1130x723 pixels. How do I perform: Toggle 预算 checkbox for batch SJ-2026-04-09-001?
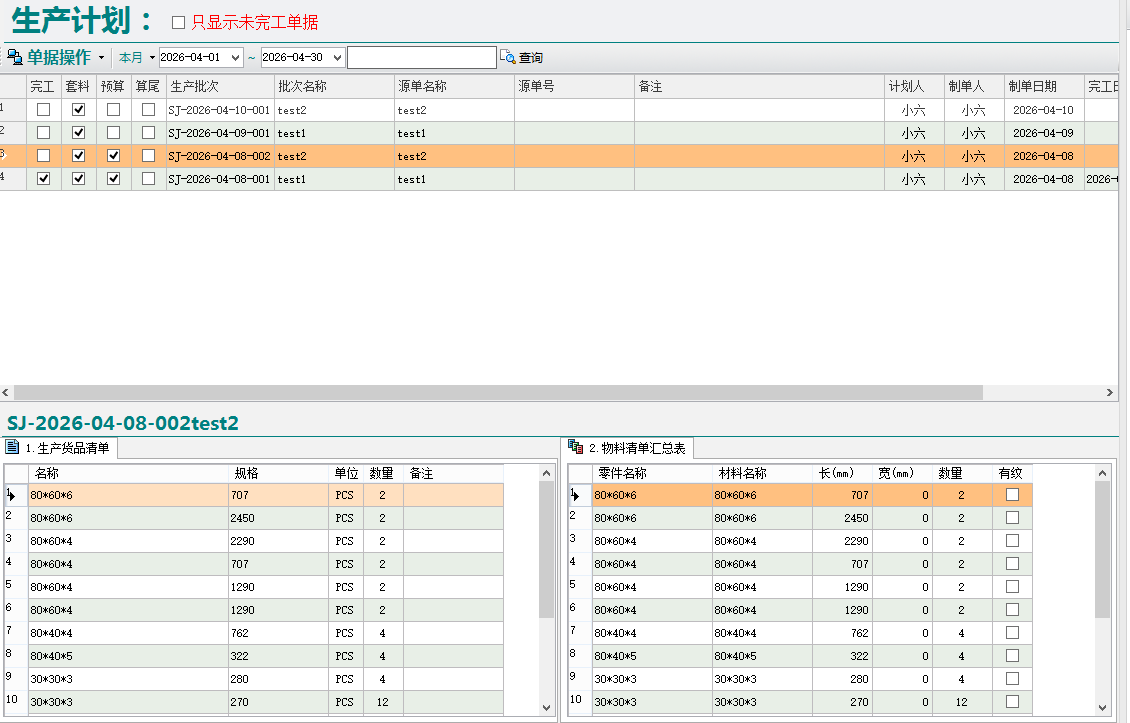114,133
